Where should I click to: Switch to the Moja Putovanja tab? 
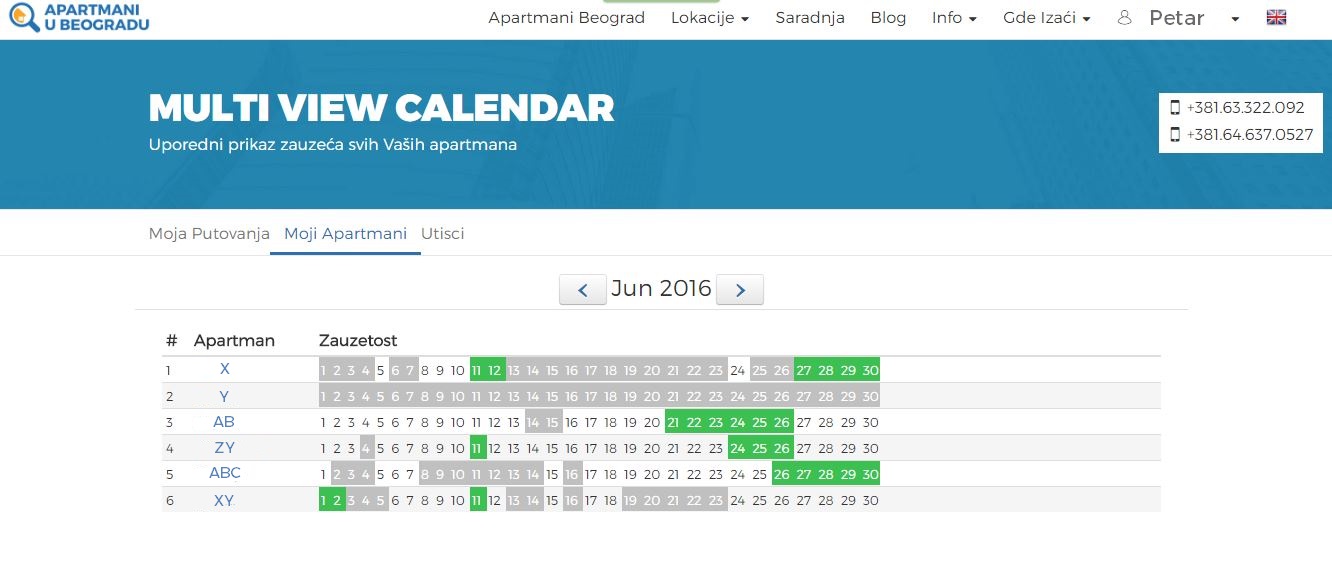click(x=209, y=234)
